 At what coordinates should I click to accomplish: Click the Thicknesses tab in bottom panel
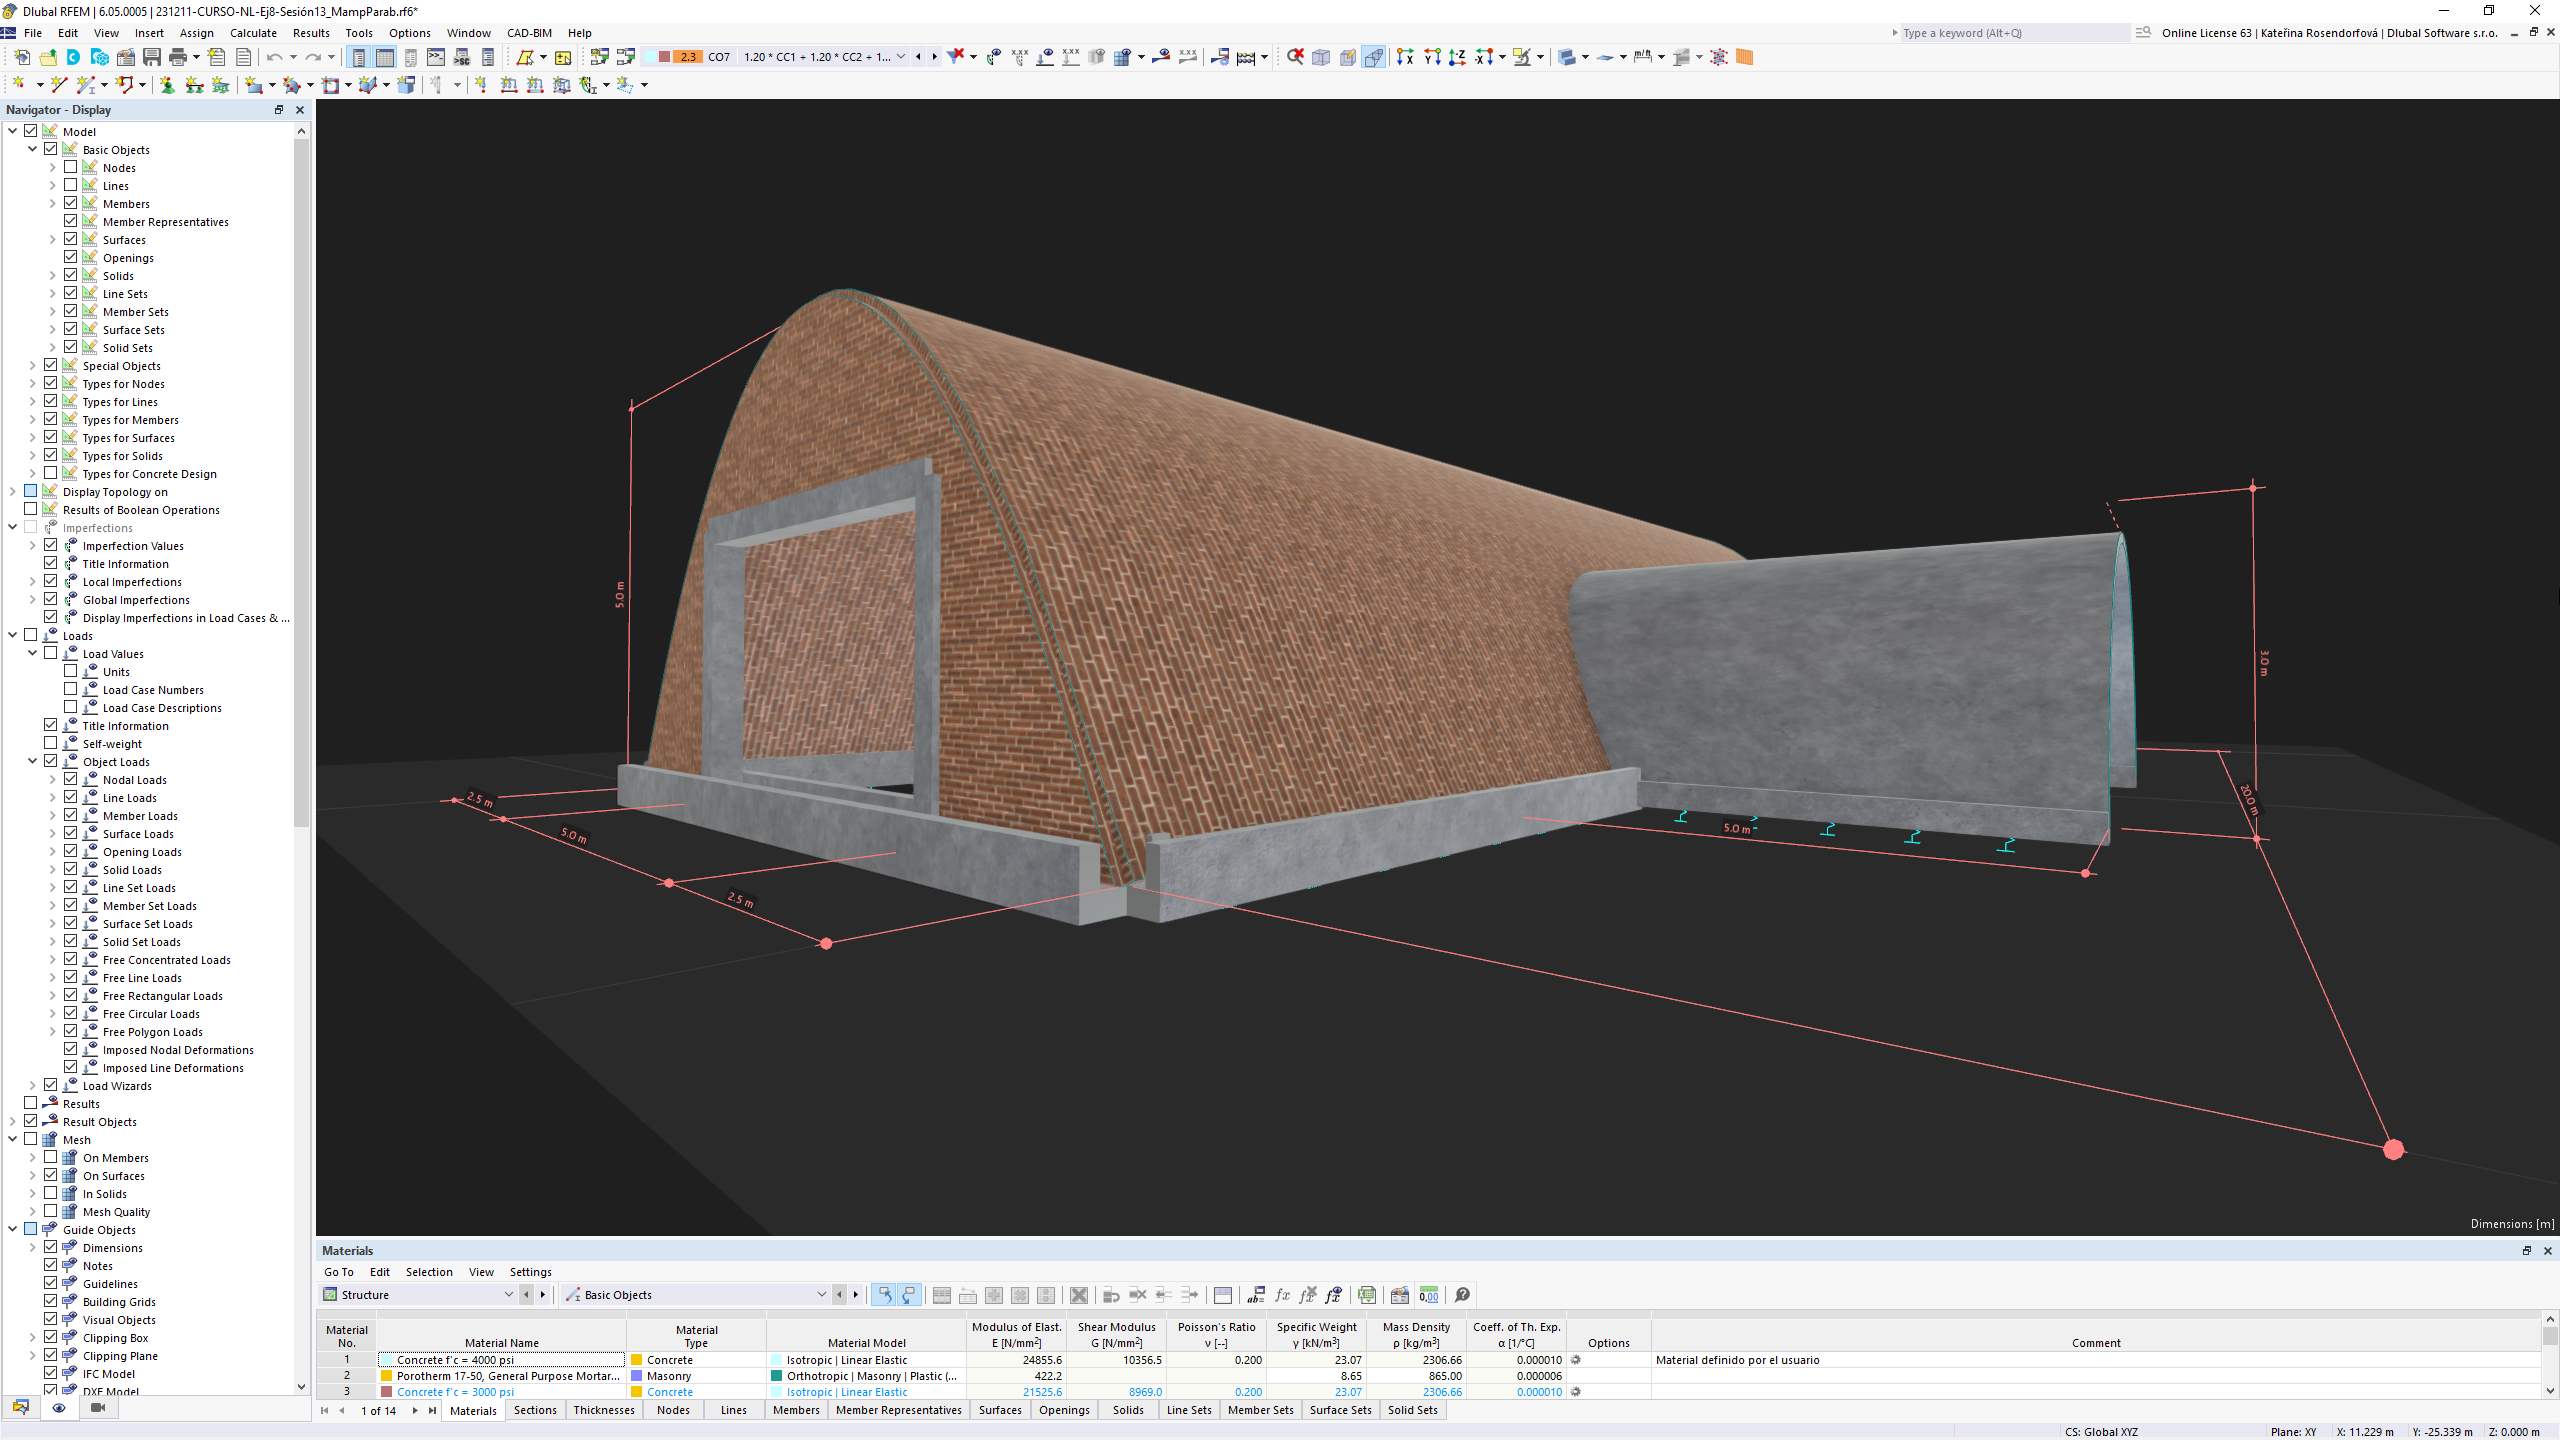click(605, 1410)
